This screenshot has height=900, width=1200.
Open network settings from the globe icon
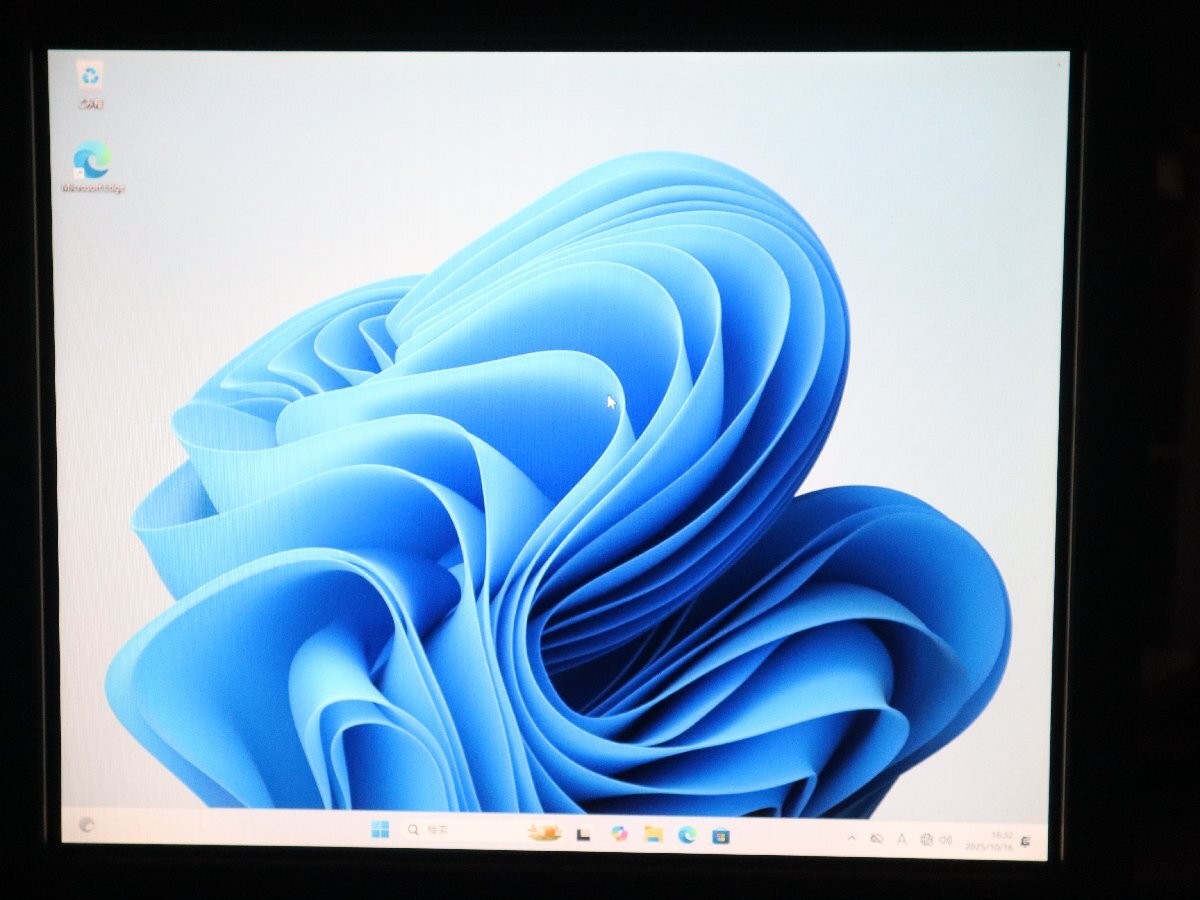(926, 840)
